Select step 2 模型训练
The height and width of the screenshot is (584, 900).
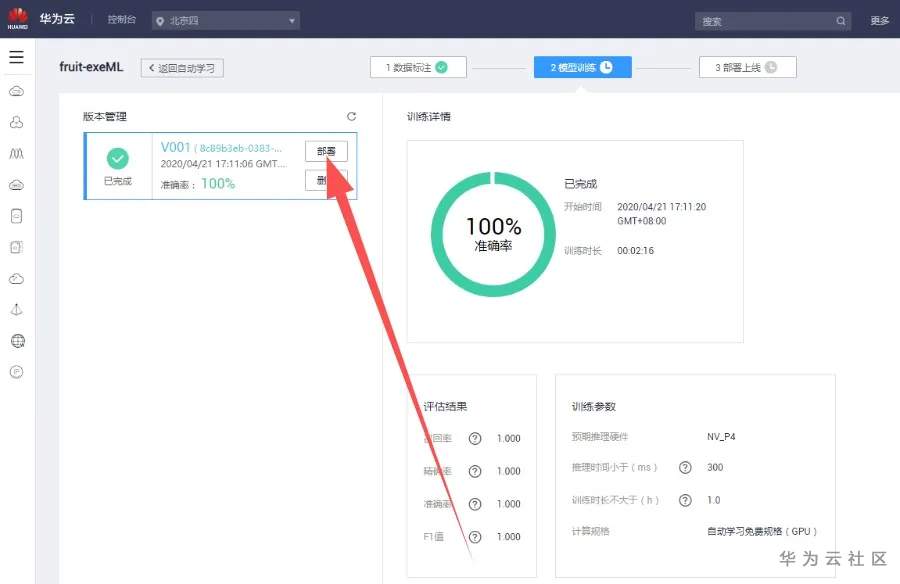coord(583,67)
